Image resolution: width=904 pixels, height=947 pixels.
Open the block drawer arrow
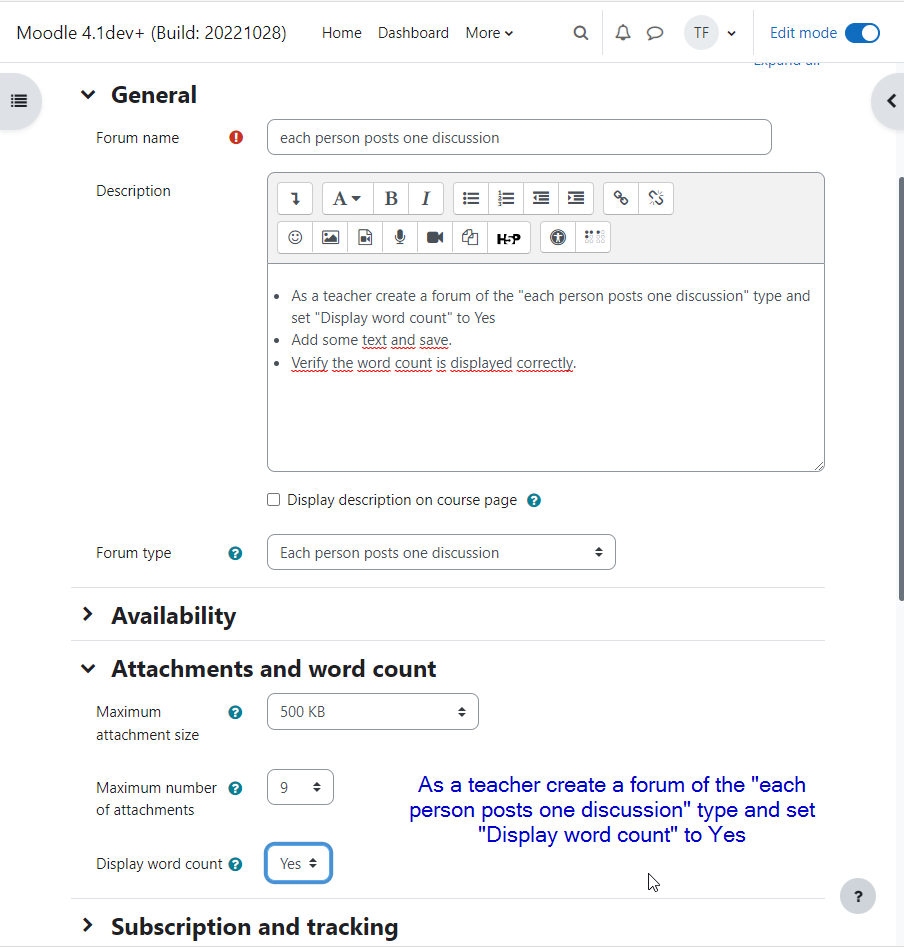click(890, 101)
